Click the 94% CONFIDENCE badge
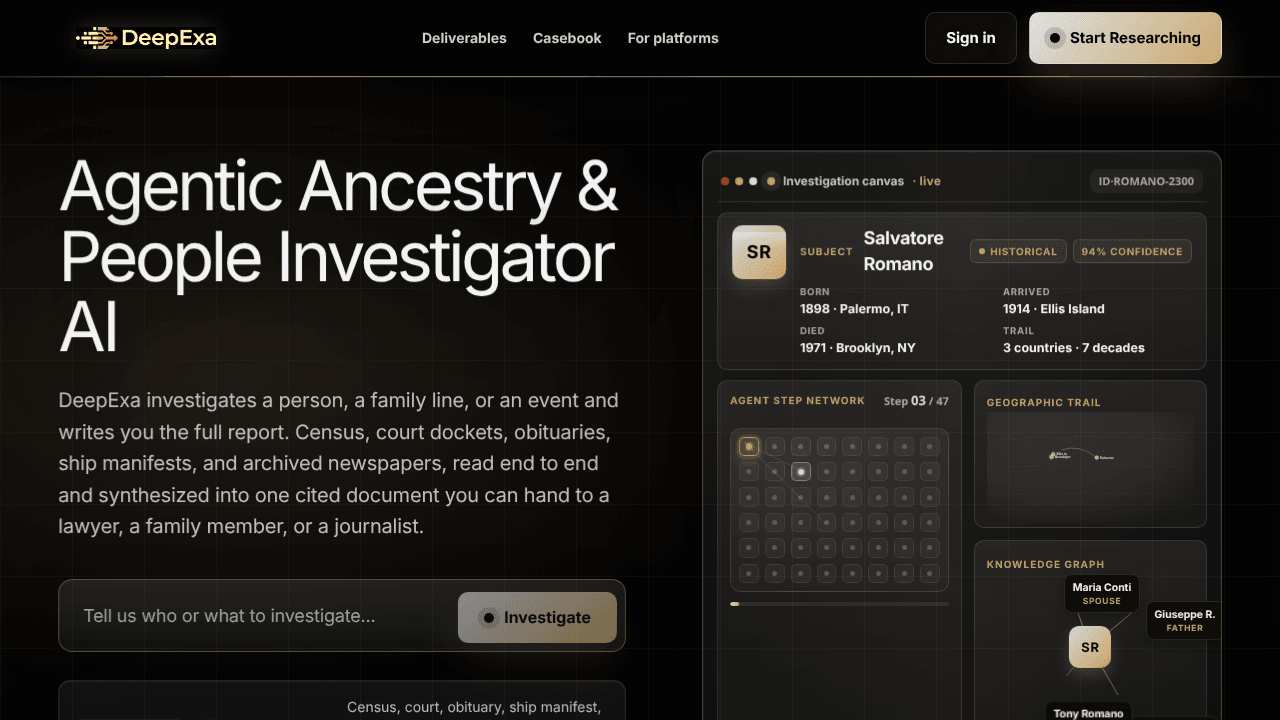Viewport: 1280px width, 720px height. [x=1132, y=251]
